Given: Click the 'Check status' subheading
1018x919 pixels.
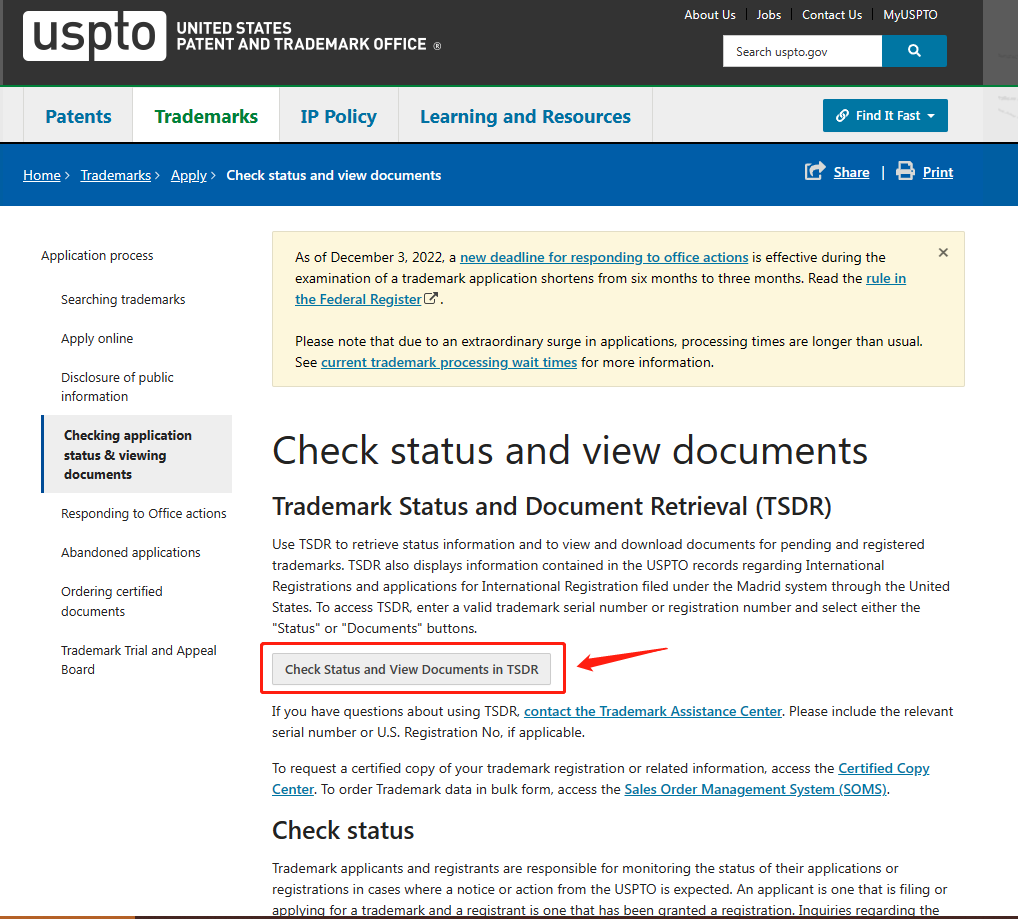Looking at the screenshot, I should pyautogui.click(x=343, y=831).
